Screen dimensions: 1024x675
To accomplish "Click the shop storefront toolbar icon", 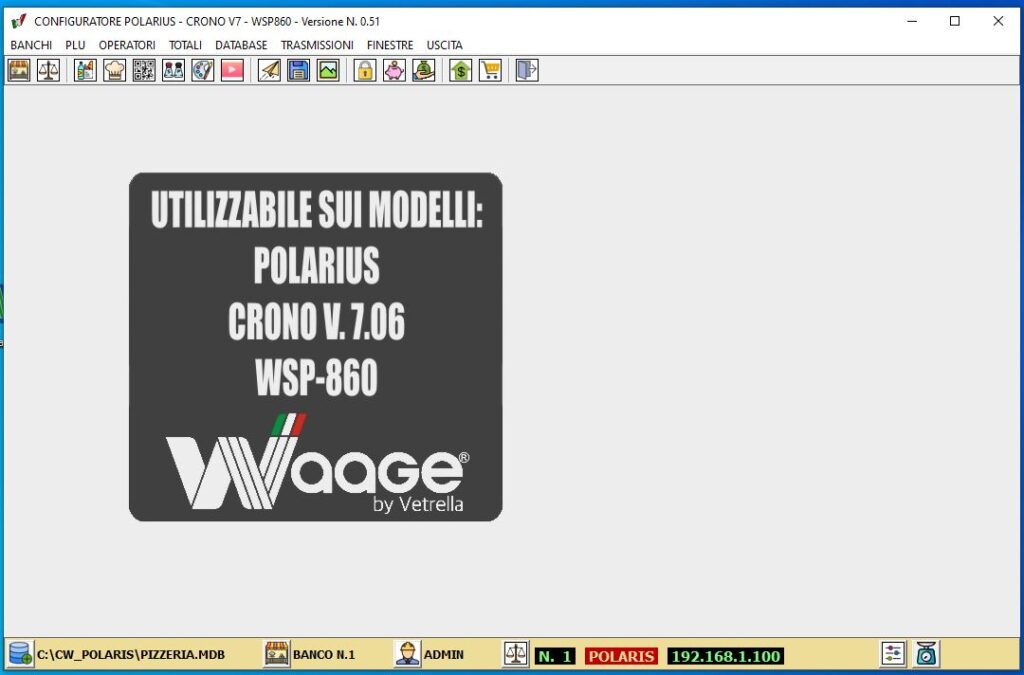I will click(19, 70).
